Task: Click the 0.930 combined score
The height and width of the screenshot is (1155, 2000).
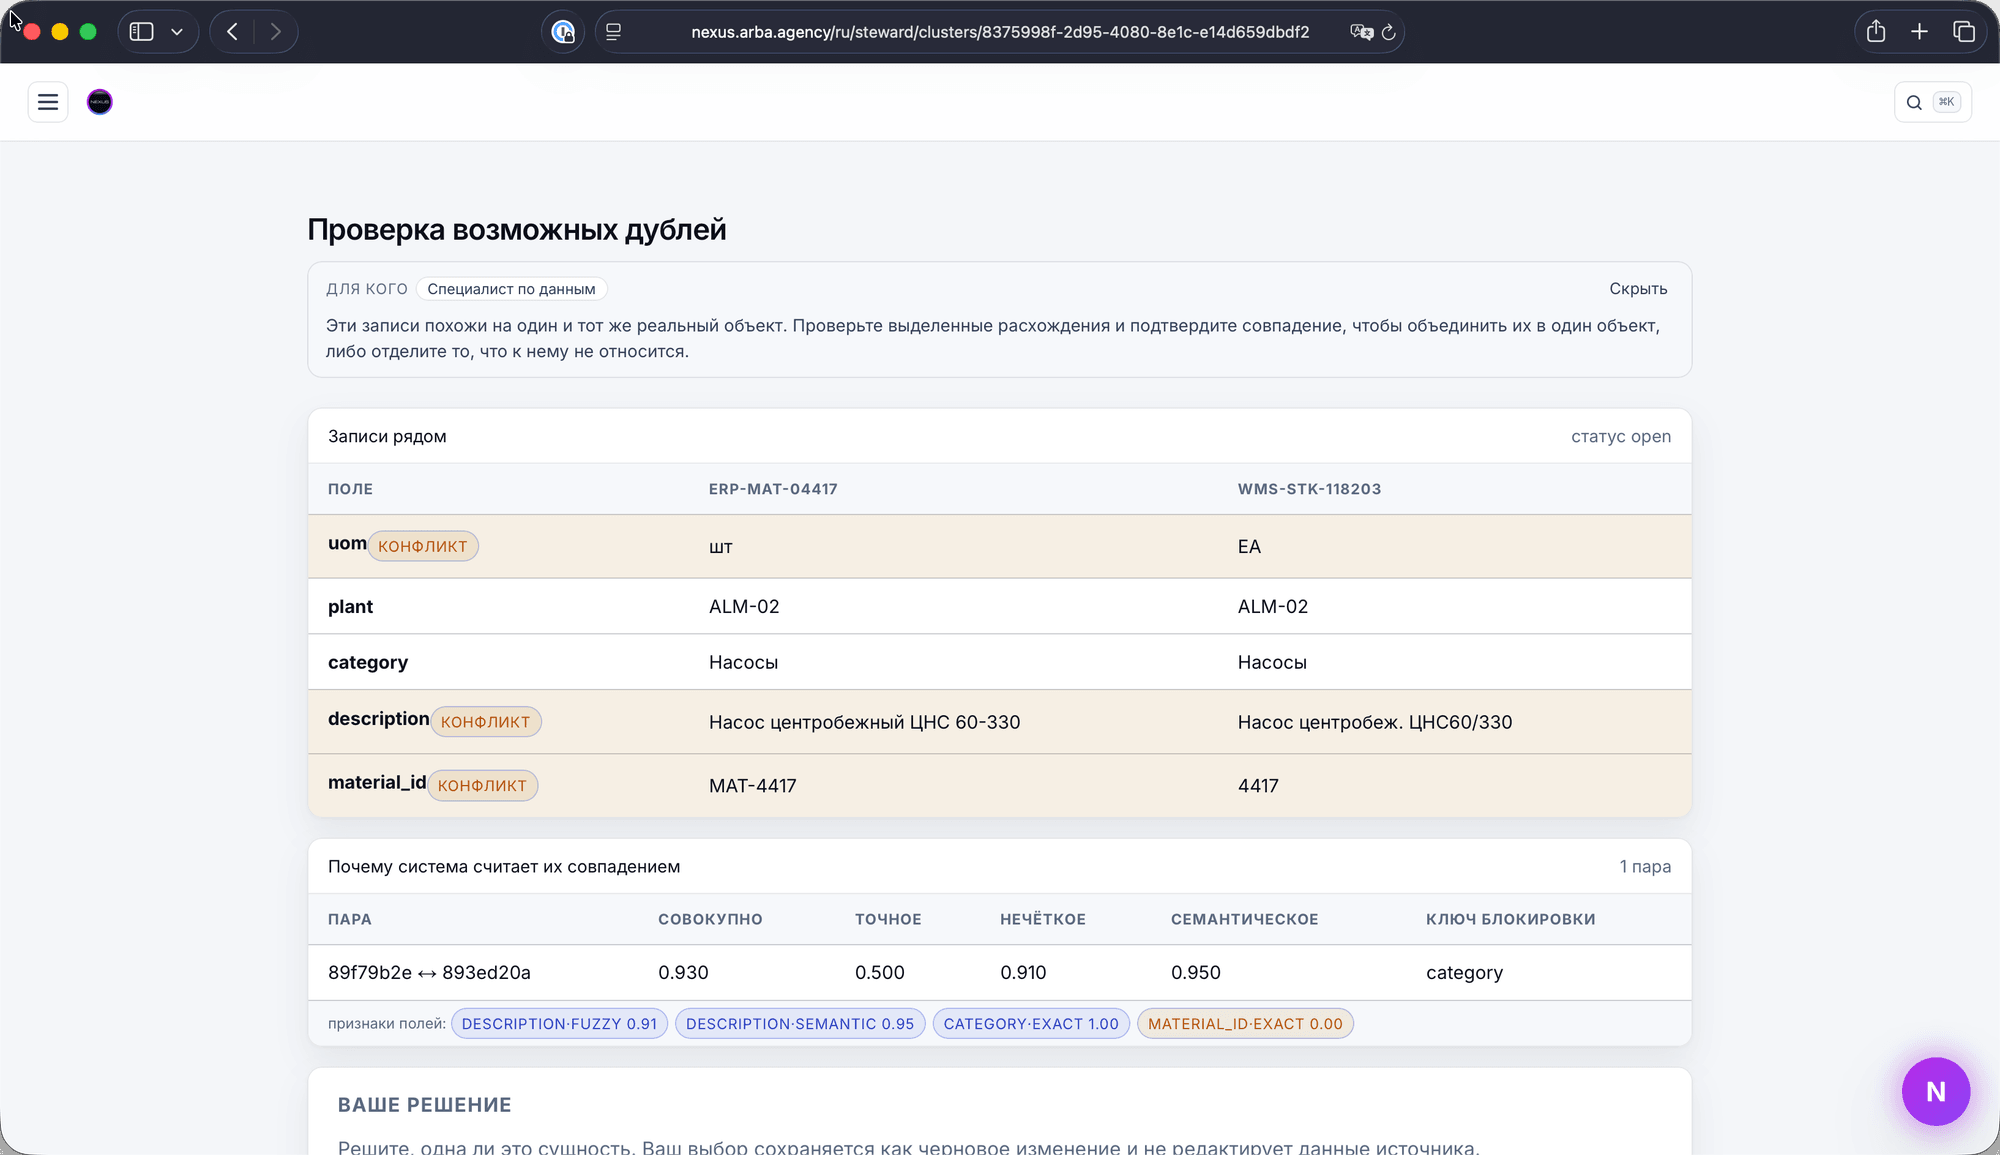Action: [x=683, y=973]
